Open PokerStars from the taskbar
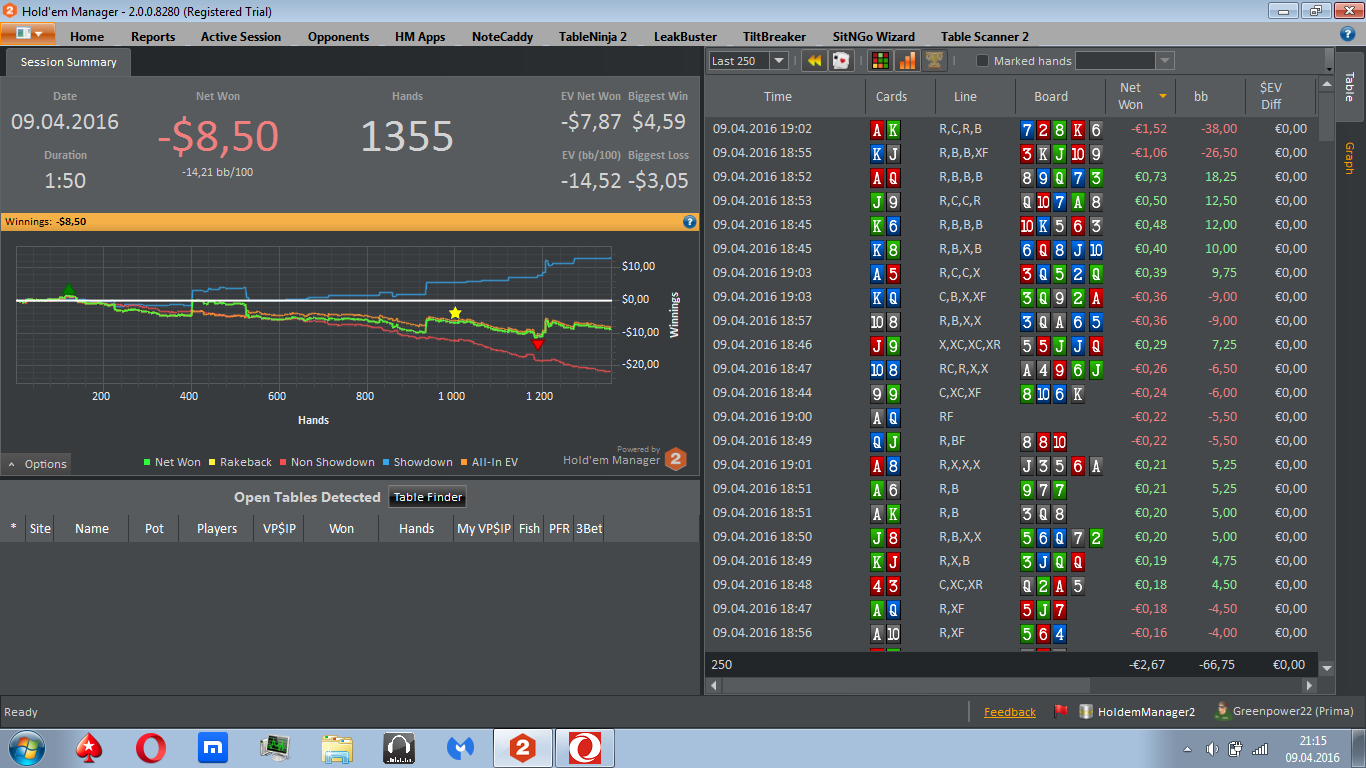This screenshot has width=1366, height=768. (x=89, y=747)
